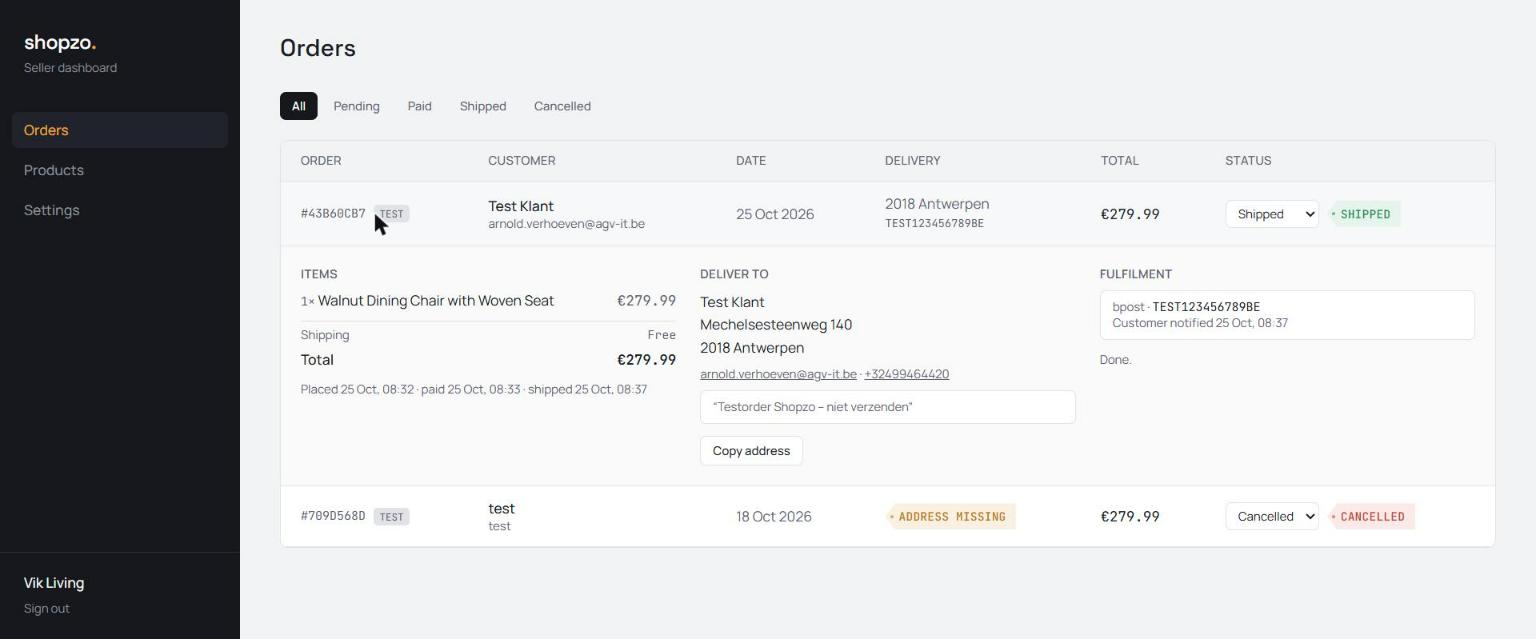
Task: Click phone number +32499464420
Action: coord(906,374)
